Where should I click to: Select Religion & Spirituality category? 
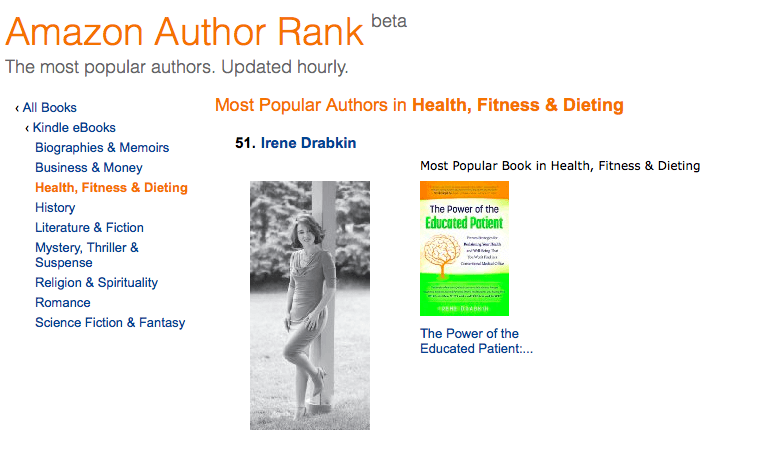[96, 282]
